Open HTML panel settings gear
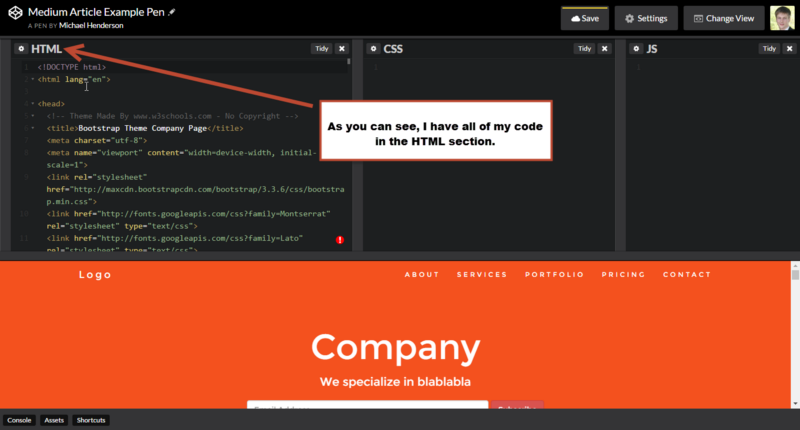This screenshot has height=430, width=800. pyautogui.click(x=20, y=48)
